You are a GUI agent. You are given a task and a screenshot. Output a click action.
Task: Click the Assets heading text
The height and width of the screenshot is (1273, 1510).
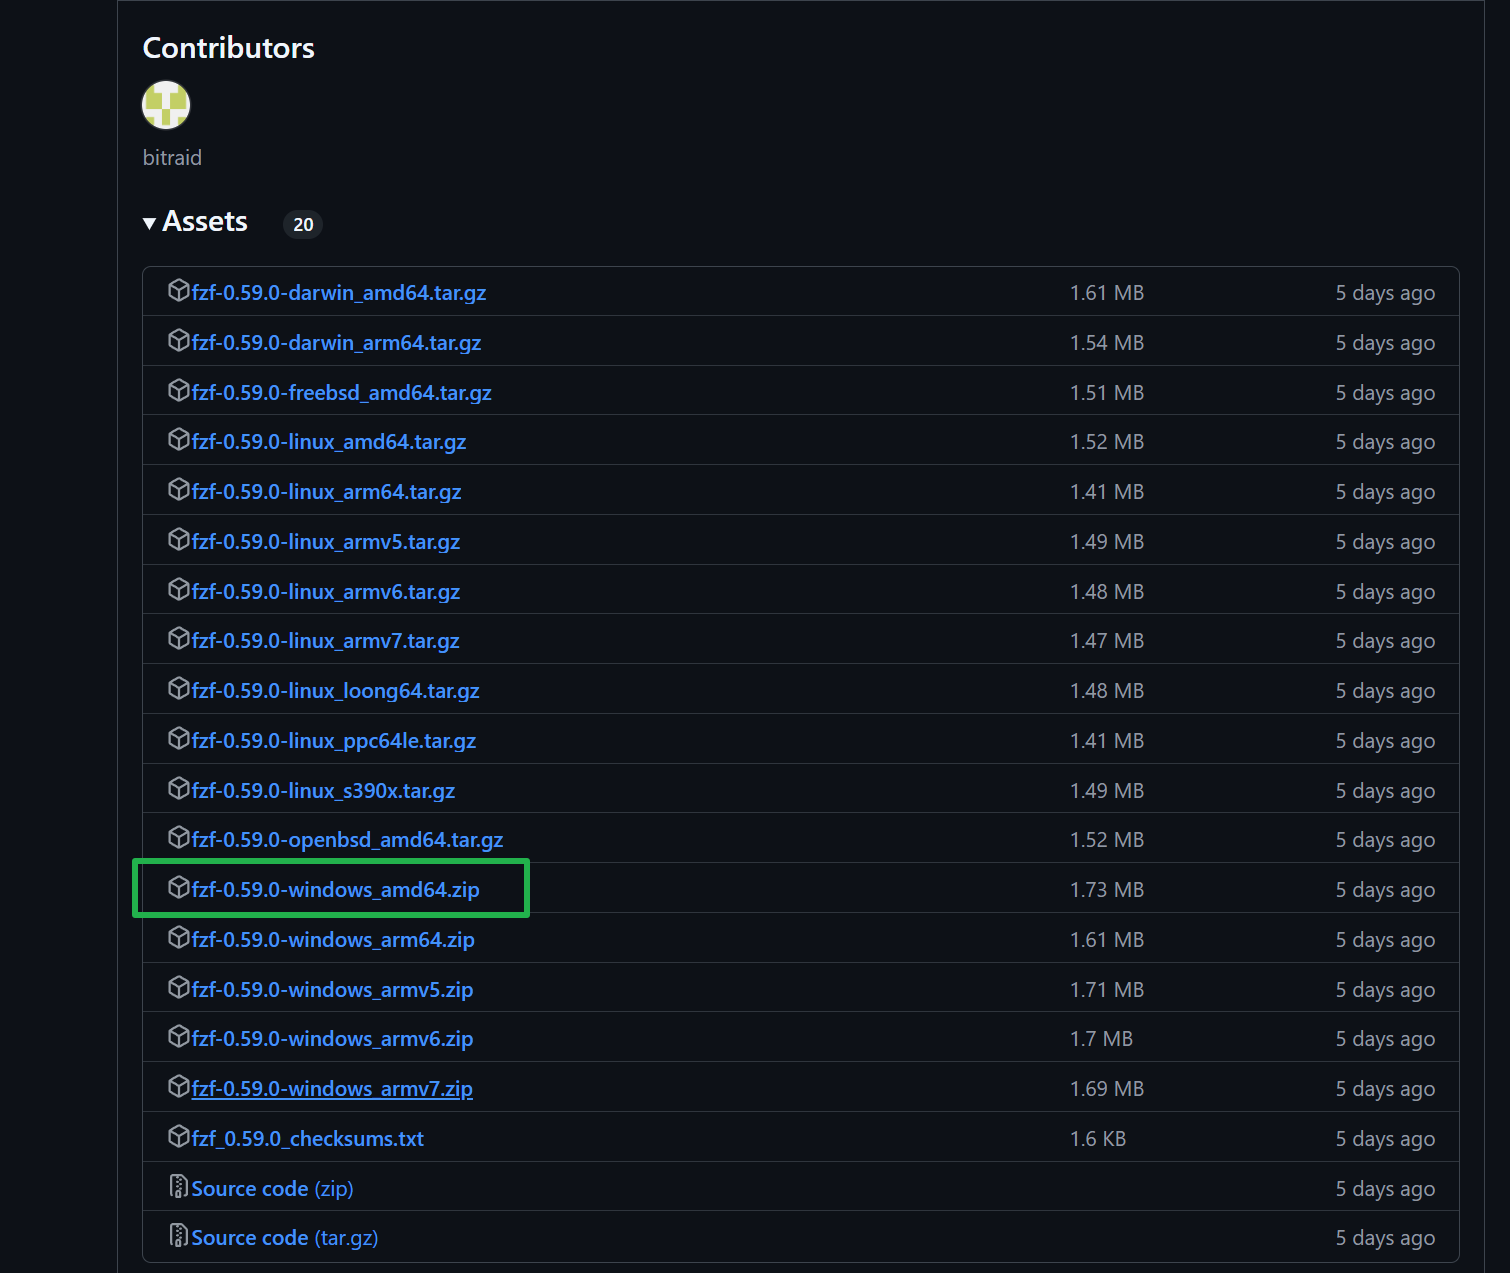[x=205, y=222]
